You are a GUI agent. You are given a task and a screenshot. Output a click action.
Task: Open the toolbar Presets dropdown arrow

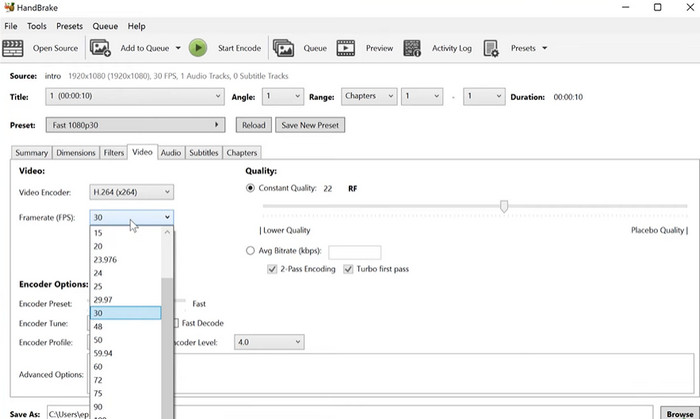coord(545,48)
